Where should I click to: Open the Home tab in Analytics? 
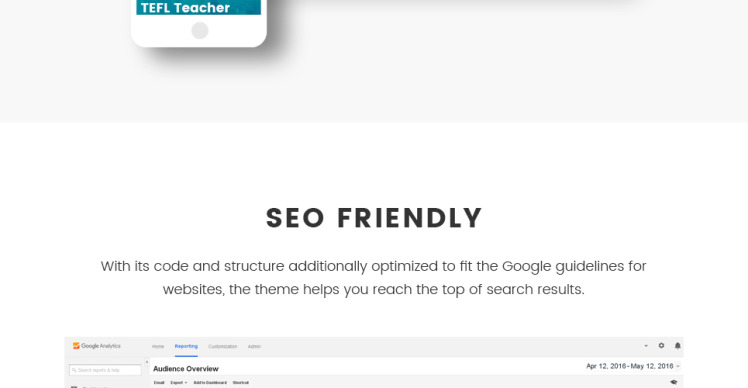click(x=158, y=346)
